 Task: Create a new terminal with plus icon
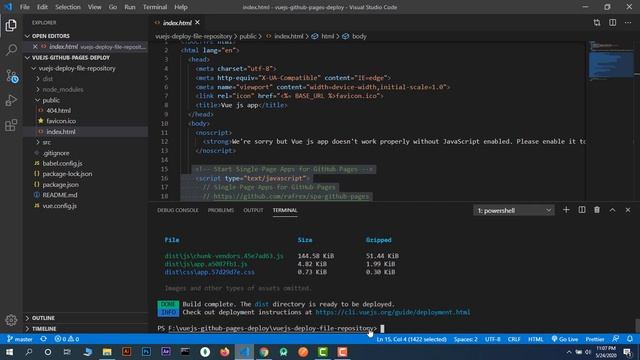tap(566, 210)
